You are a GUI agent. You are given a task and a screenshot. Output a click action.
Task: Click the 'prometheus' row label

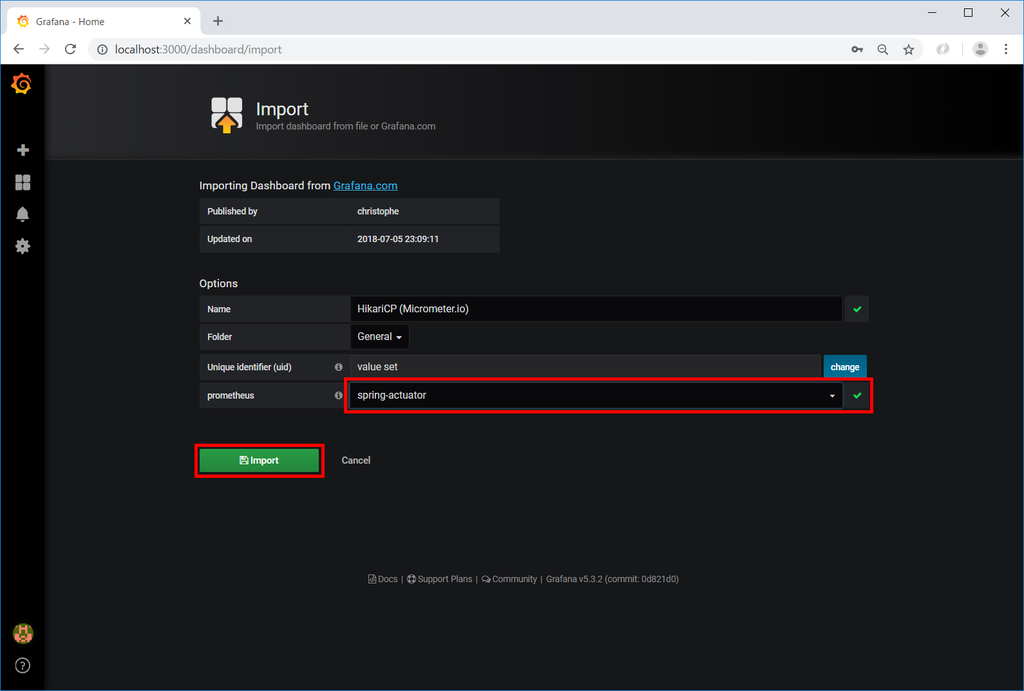[x=231, y=395]
